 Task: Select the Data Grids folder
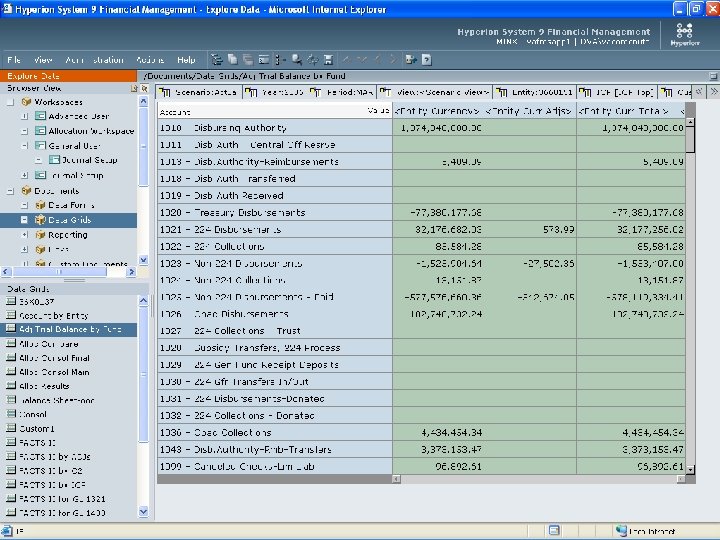(69, 220)
